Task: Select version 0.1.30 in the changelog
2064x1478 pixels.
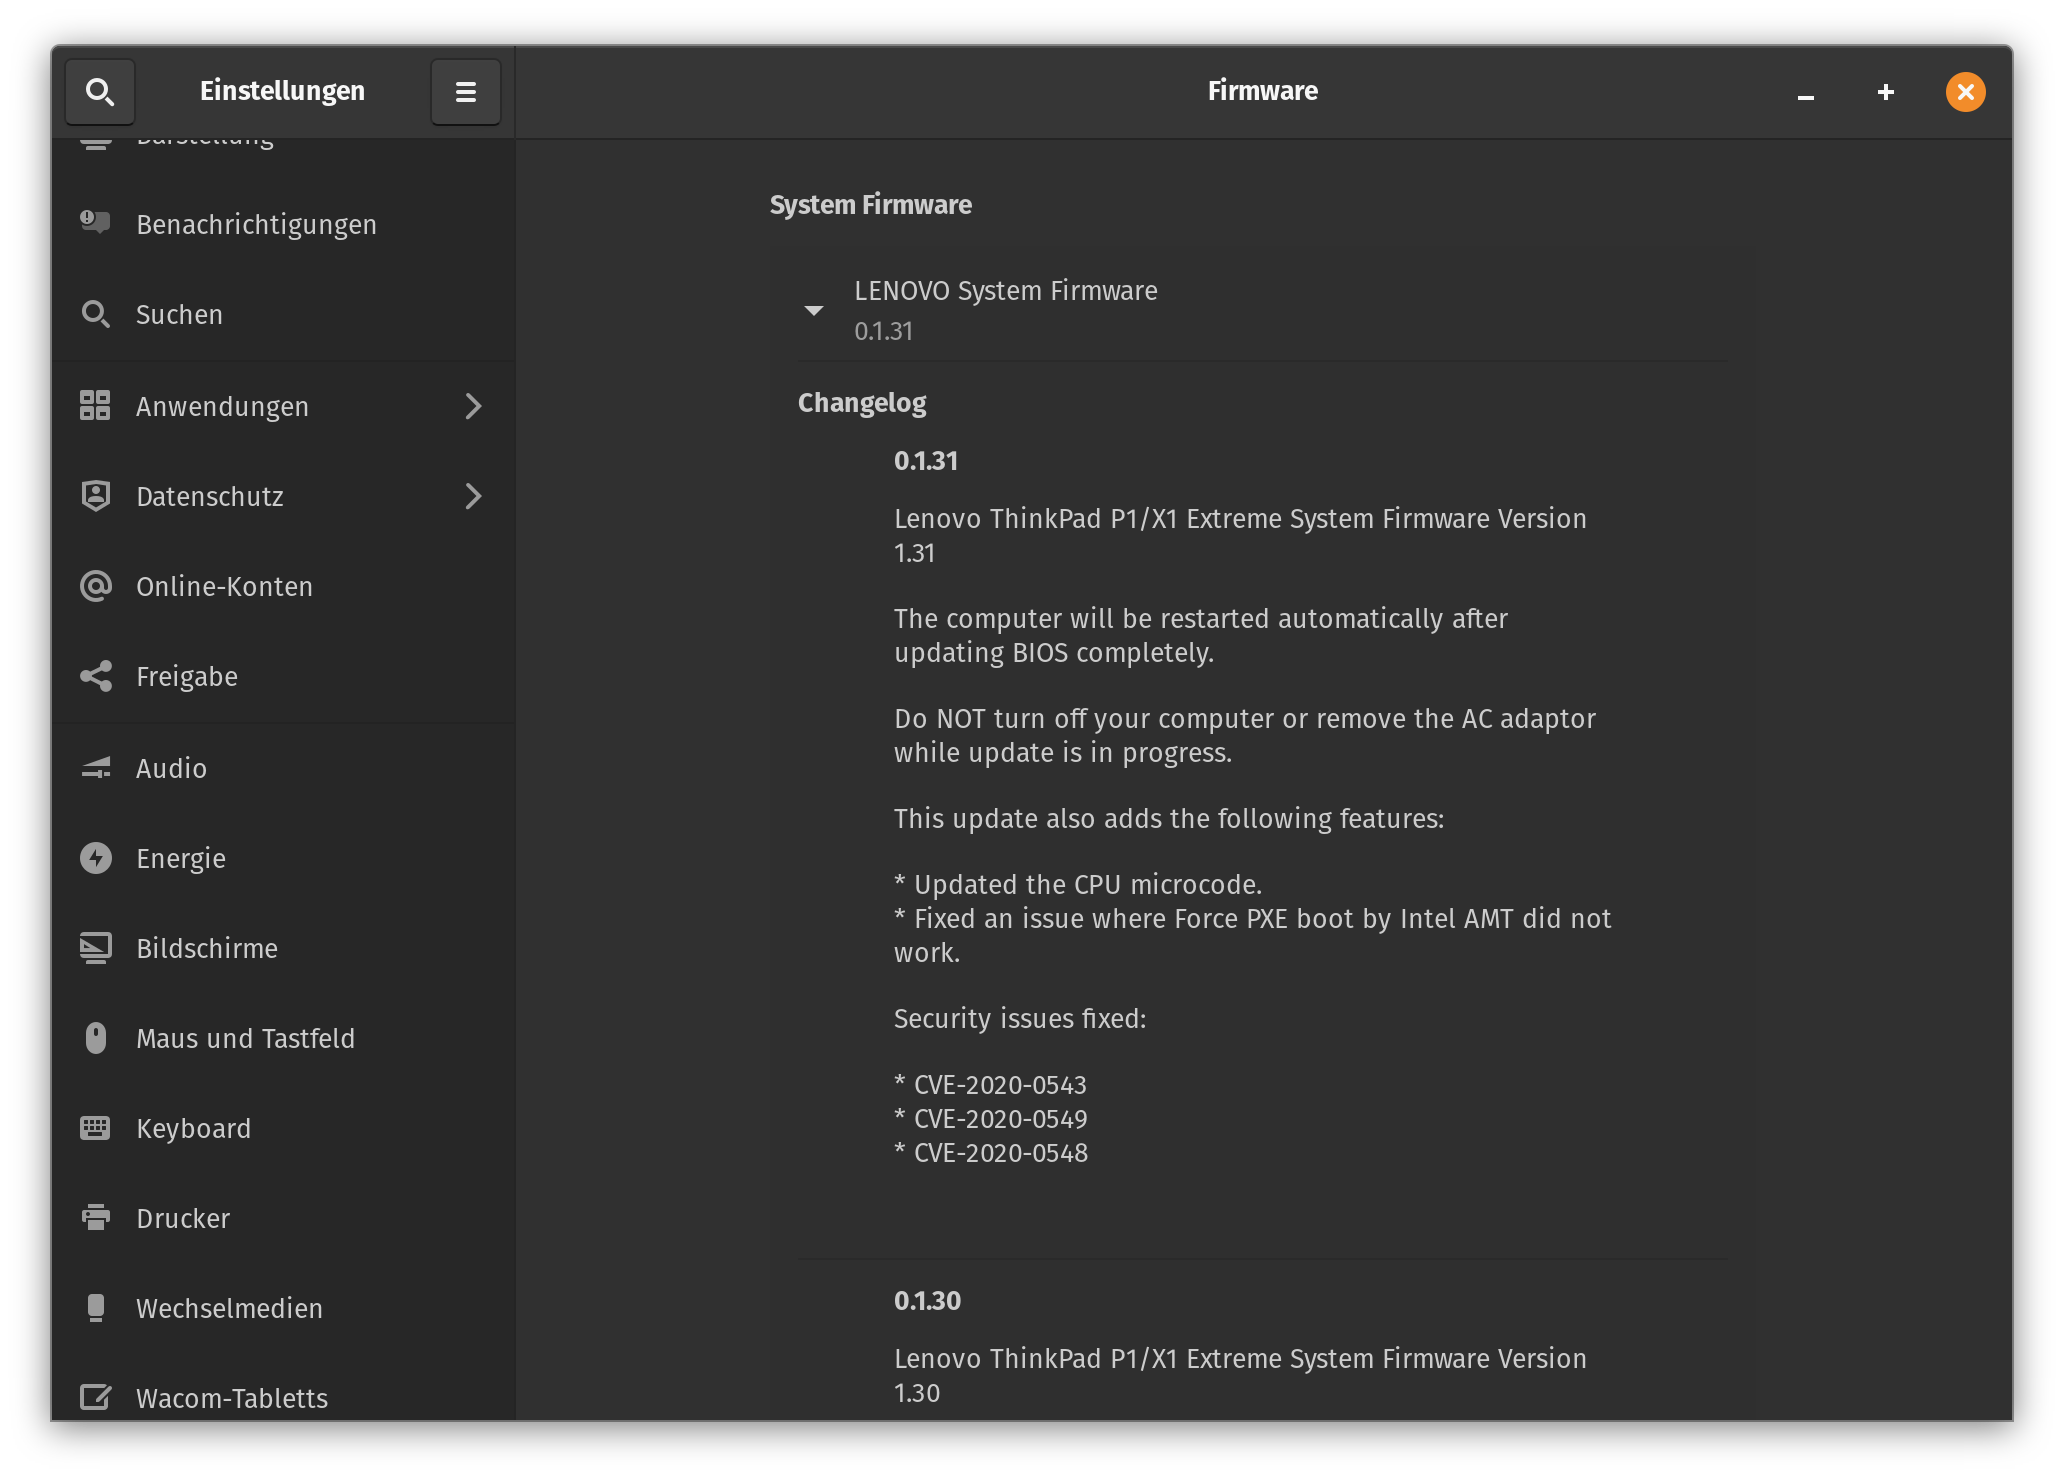Action: coord(927,1301)
